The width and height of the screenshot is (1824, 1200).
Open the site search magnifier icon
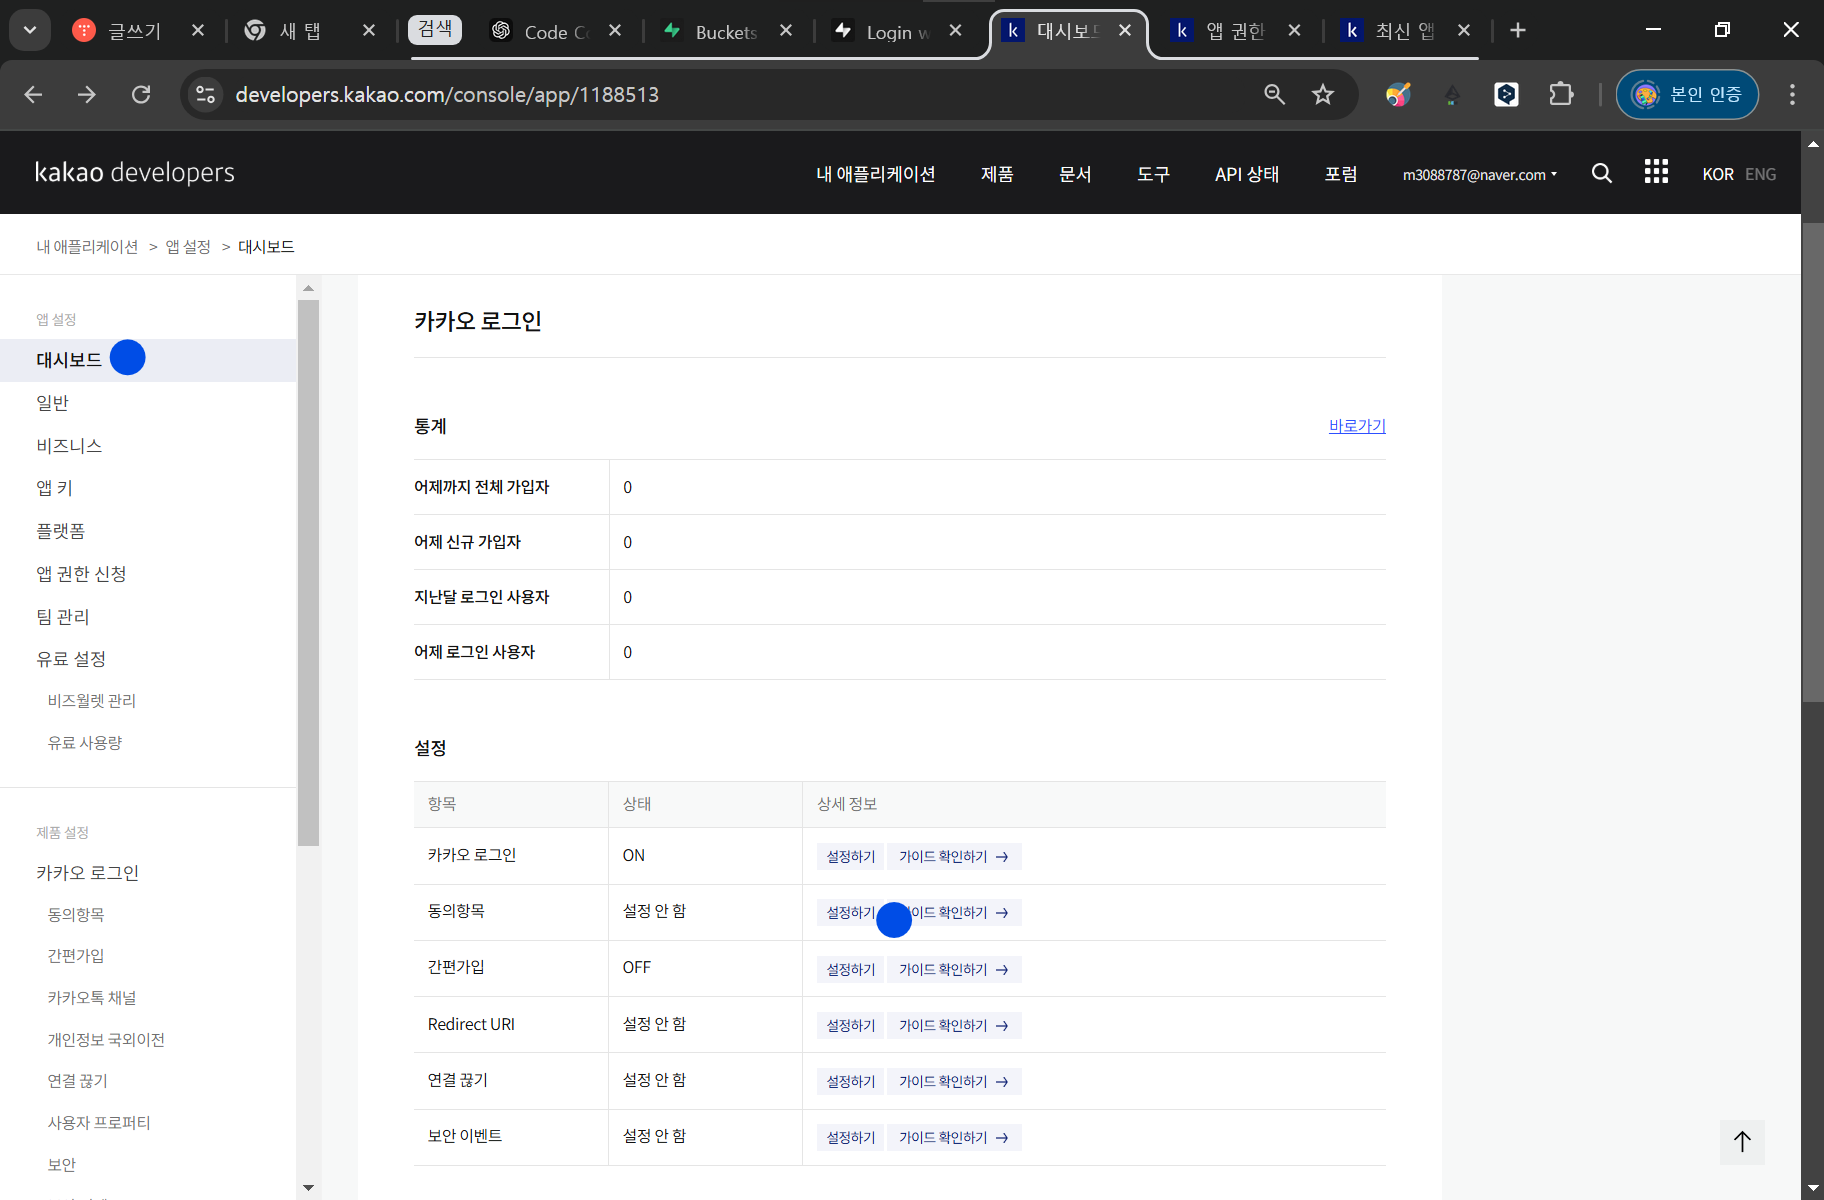[1601, 173]
